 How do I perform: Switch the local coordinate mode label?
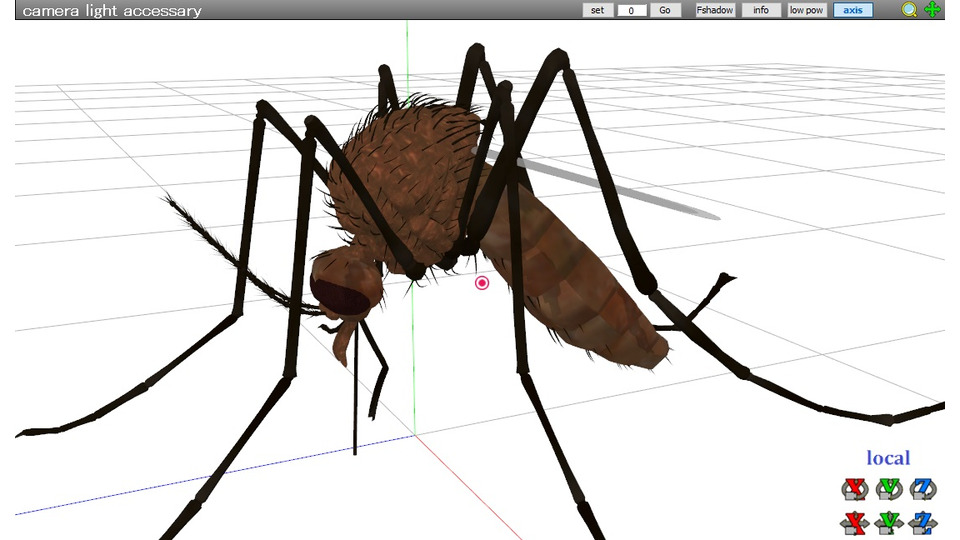pyautogui.click(x=888, y=458)
